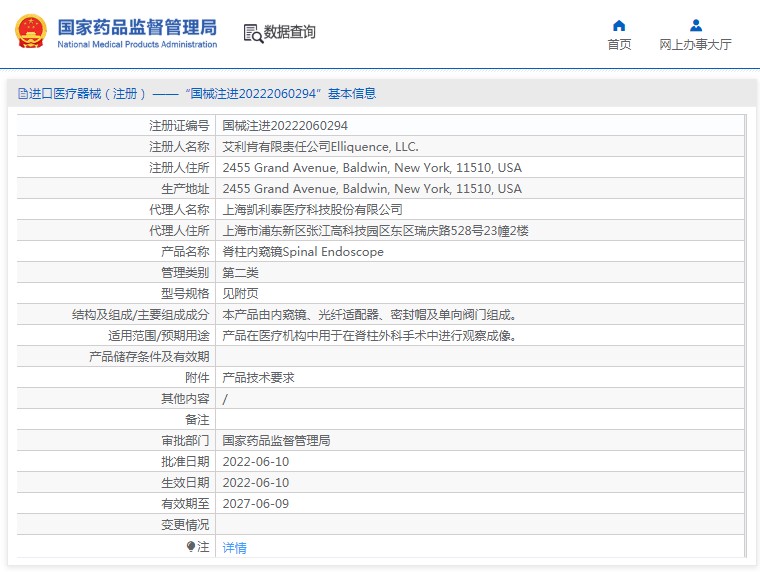Open 网上办事大厅 label
The image size is (760, 572).
click(x=695, y=45)
